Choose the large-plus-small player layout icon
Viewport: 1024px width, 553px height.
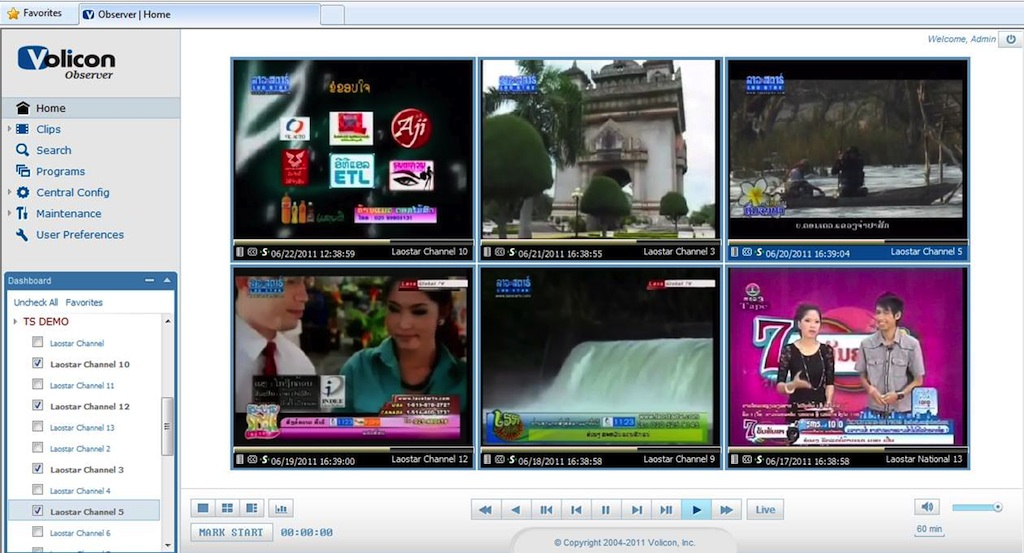point(251,508)
